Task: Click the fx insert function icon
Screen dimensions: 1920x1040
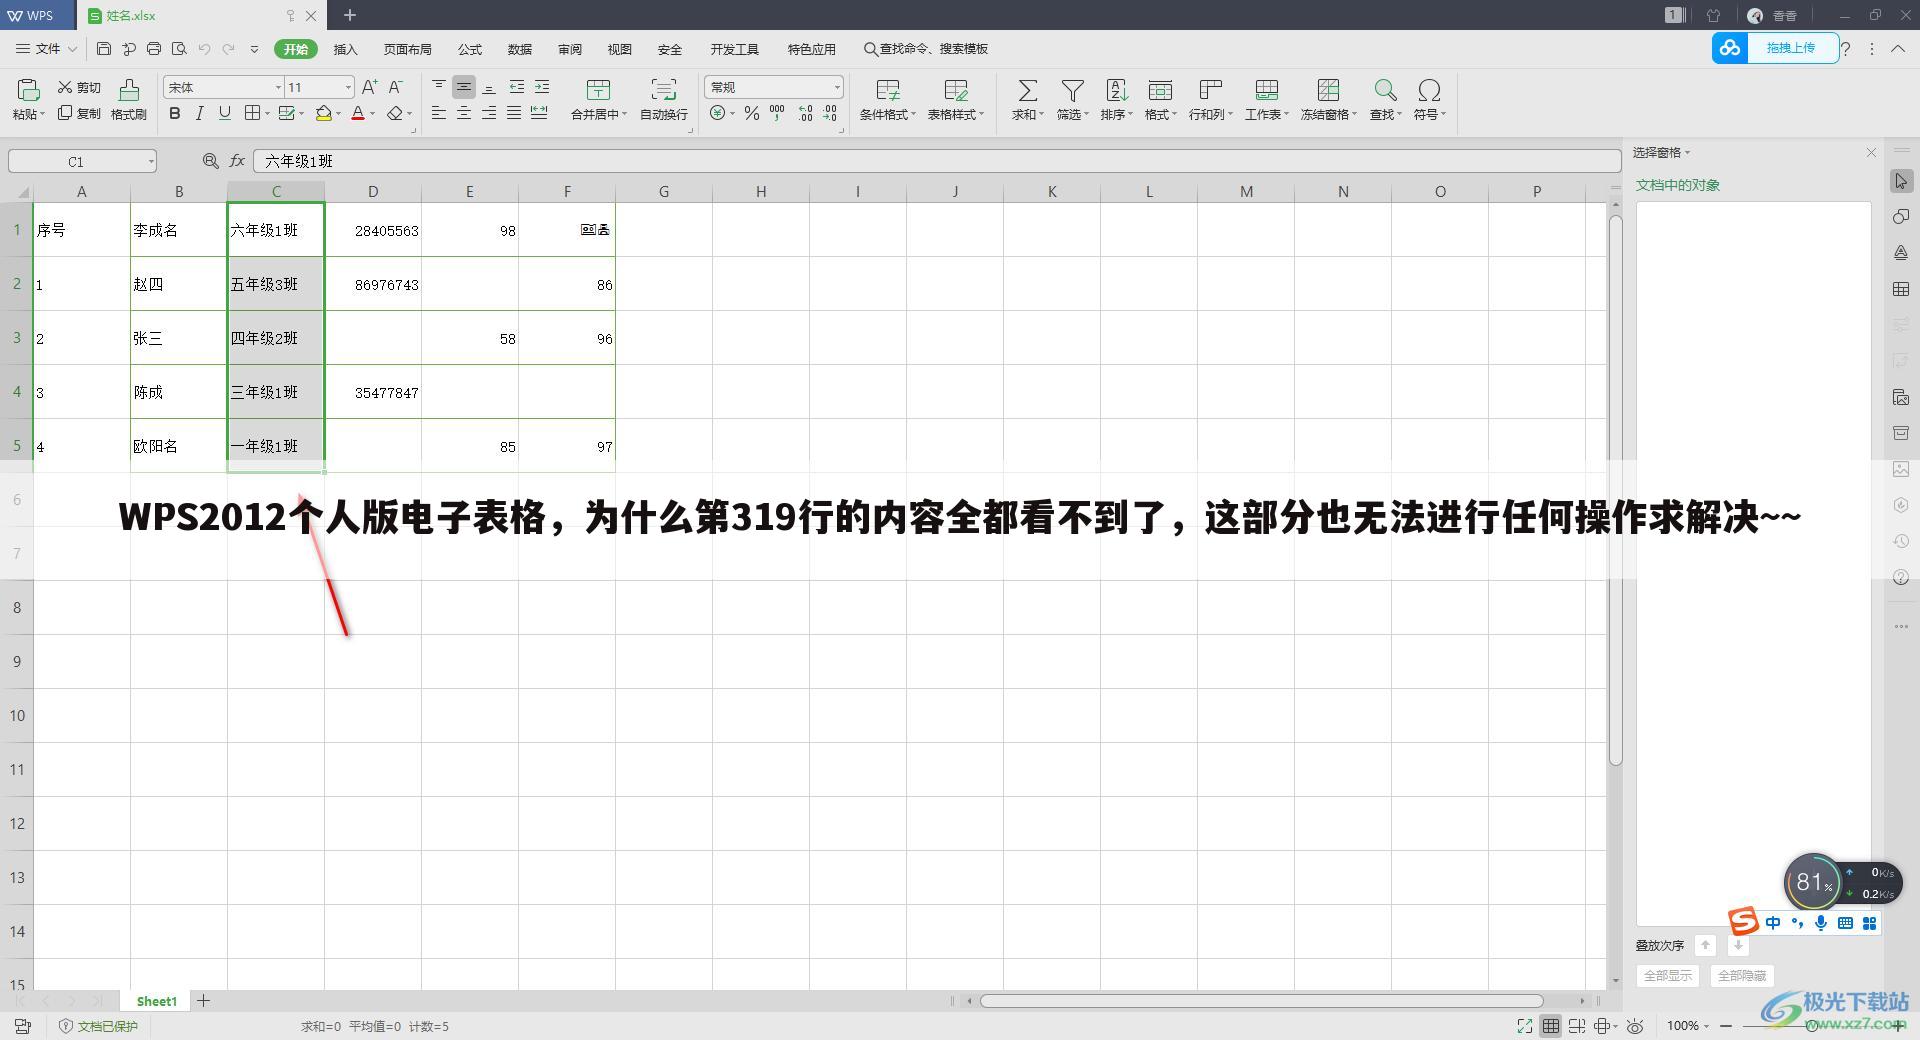Action: (237, 161)
